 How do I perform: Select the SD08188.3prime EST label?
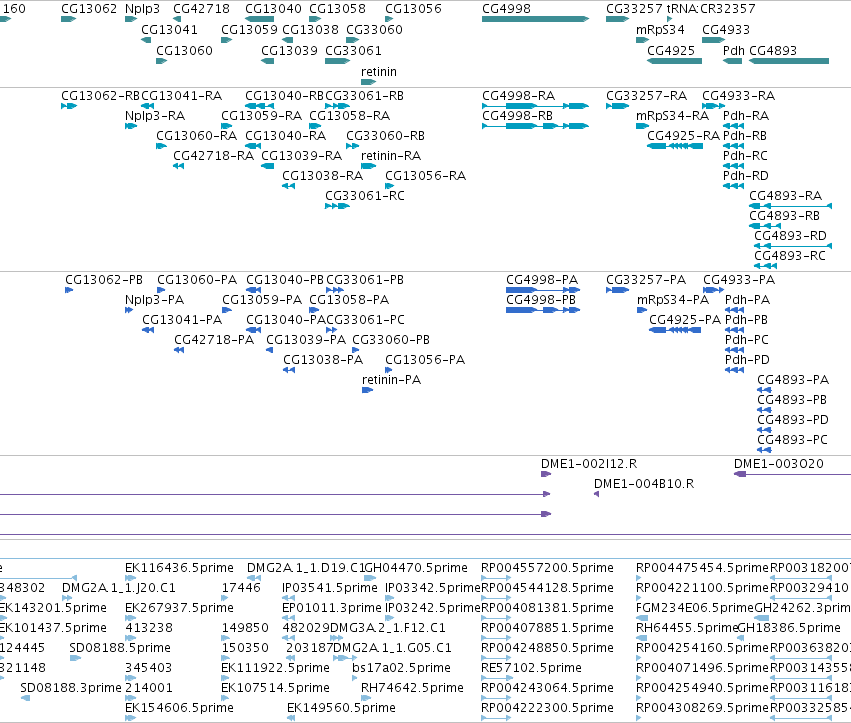click(71, 688)
